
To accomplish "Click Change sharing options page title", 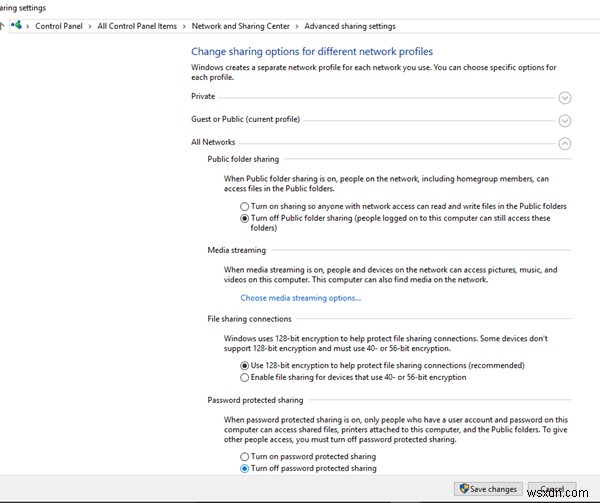I will pyautogui.click(x=312, y=51).
